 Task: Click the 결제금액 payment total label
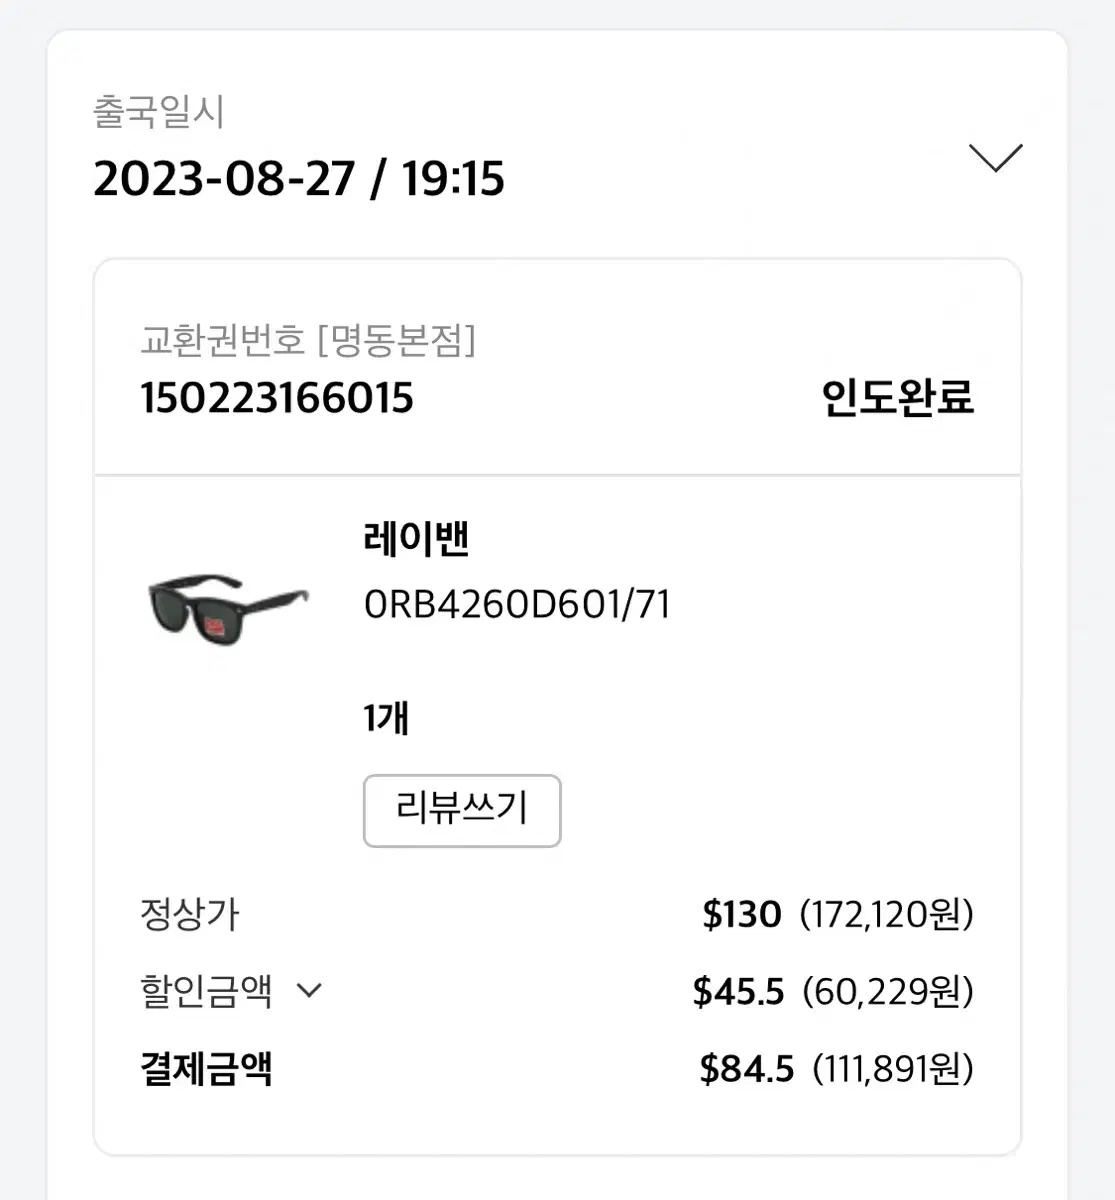tap(206, 1069)
